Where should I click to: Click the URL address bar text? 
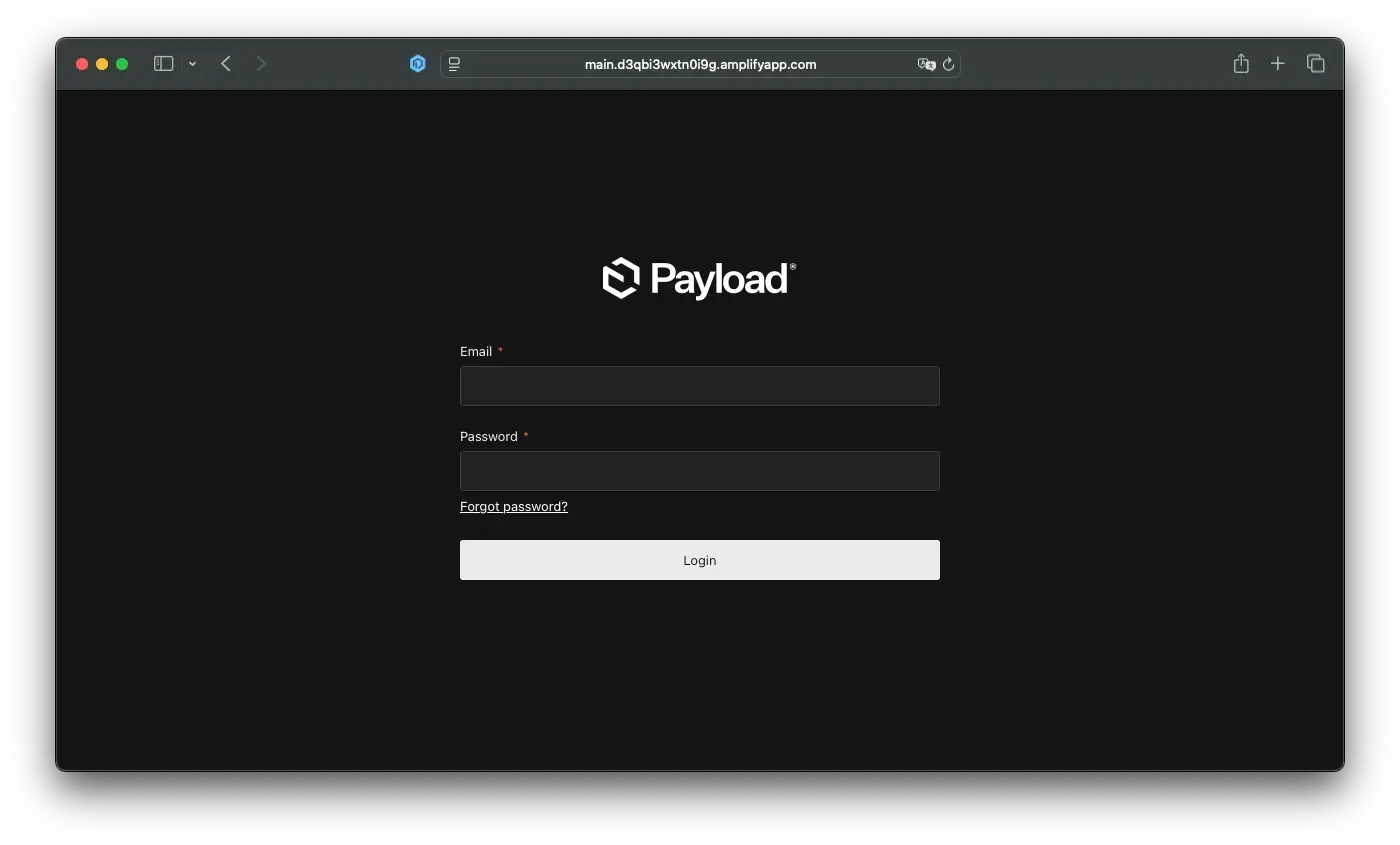700,64
